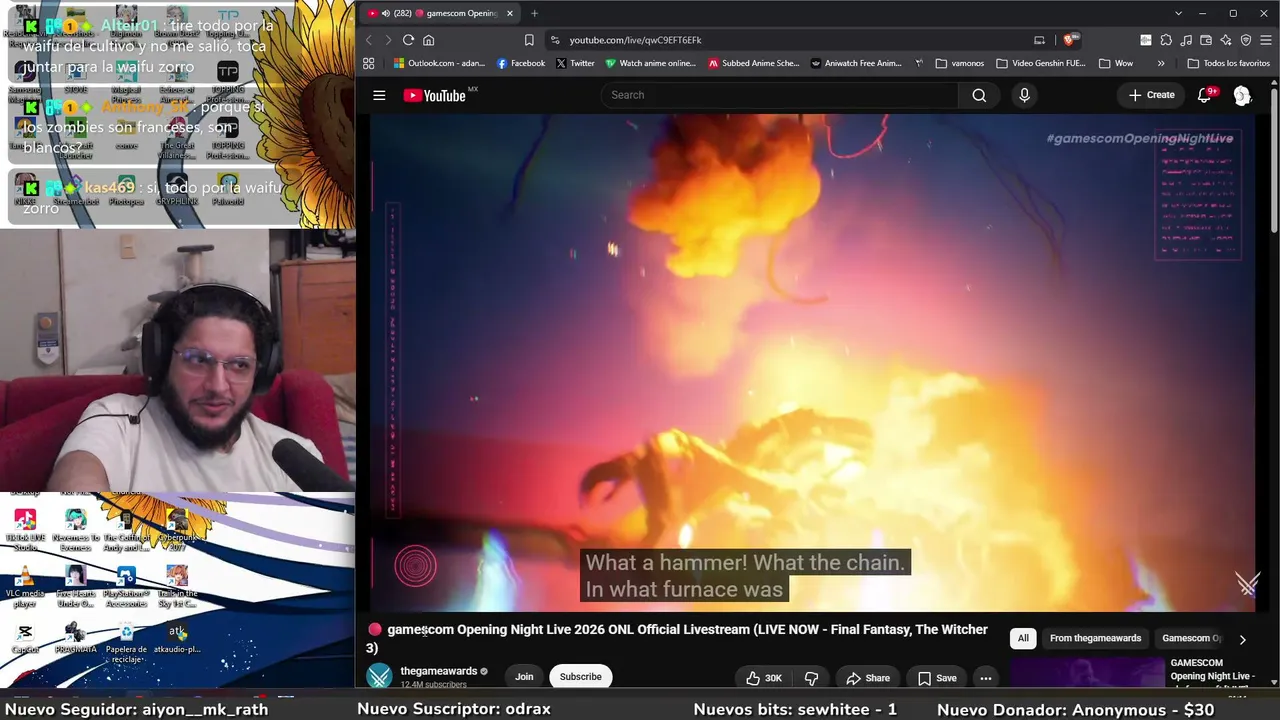Close the gamescom Opening browser tab
Screen dimensions: 1280x720
(510, 13)
